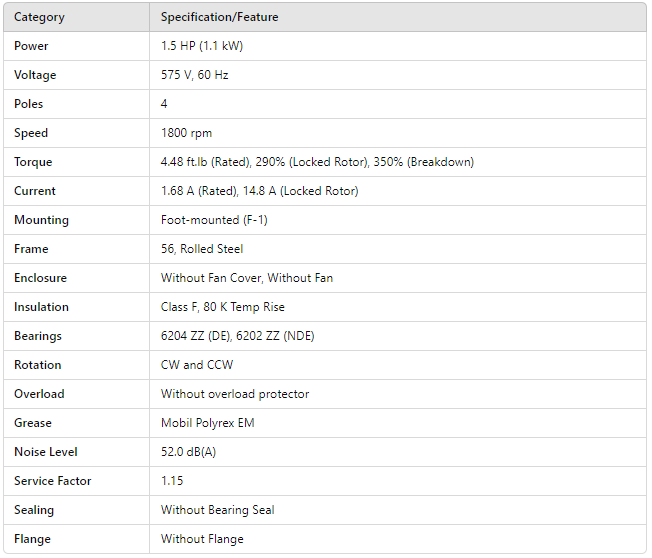Select the 575 V, 60 Hz cell
Viewport: 652px width, 558px height.
coord(195,75)
